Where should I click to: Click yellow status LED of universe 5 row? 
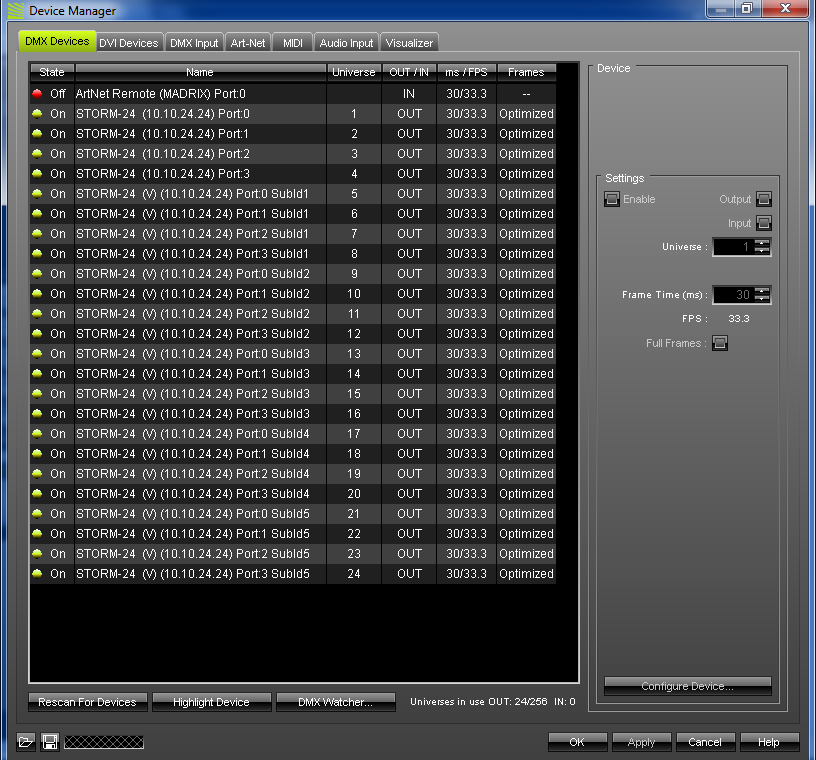[x=37, y=194]
